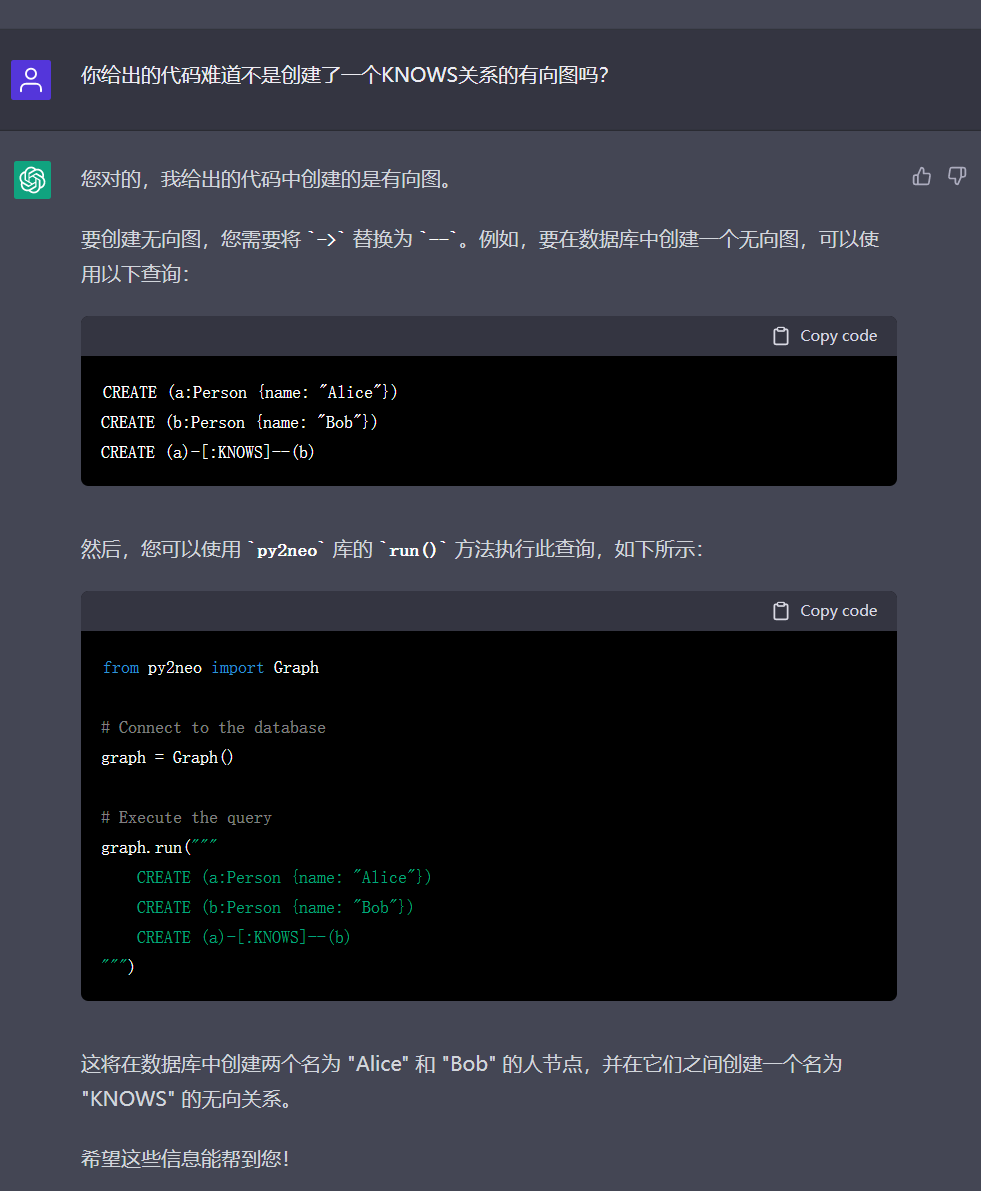
Task: Click the green ChatGPT logo avatar
Action: click(33, 180)
